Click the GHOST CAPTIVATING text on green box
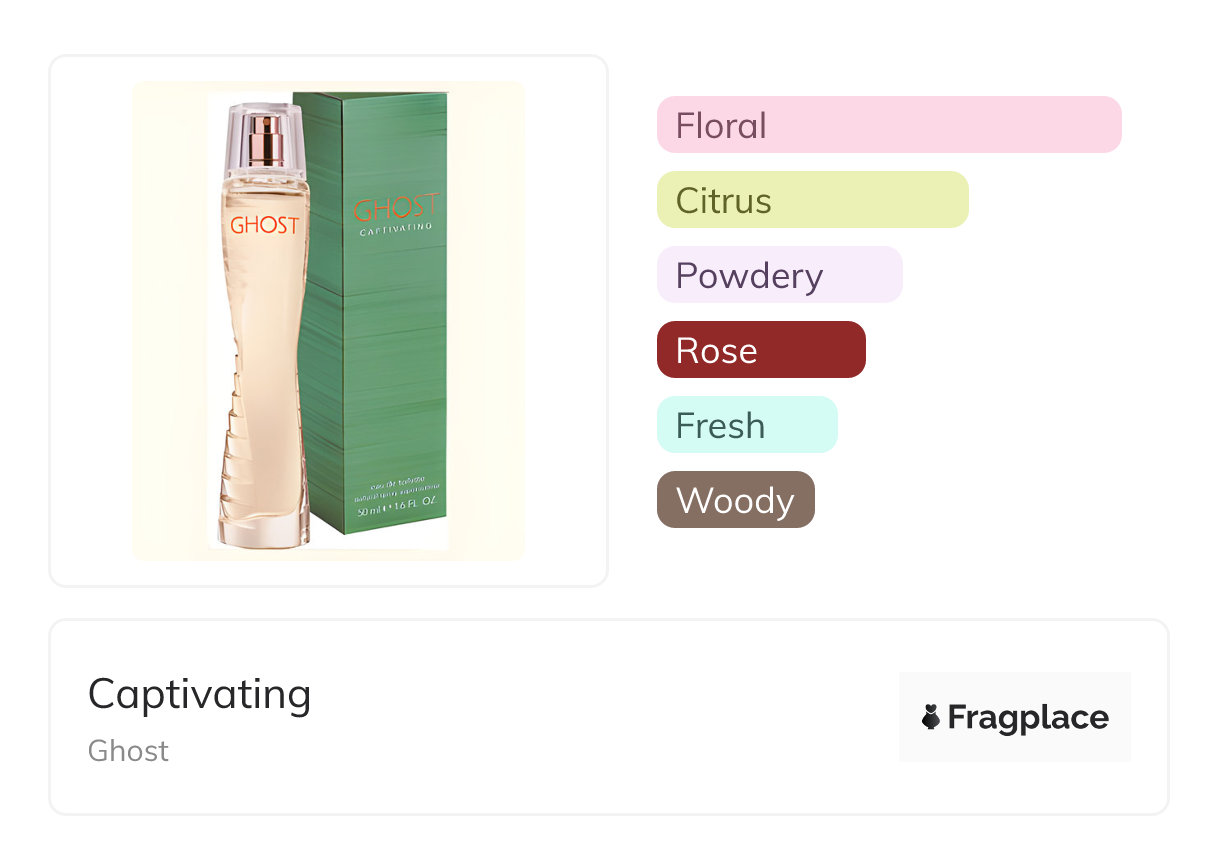 coord(395,213)
